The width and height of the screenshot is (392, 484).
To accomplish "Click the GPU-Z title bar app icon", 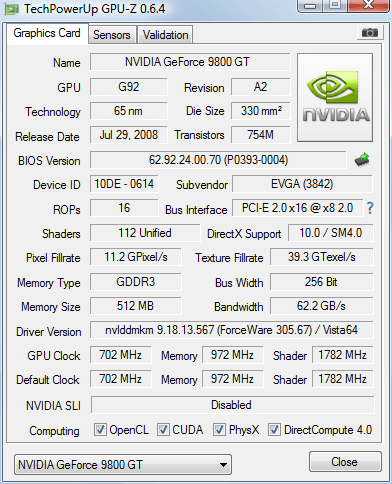I will tap(11, 10).
